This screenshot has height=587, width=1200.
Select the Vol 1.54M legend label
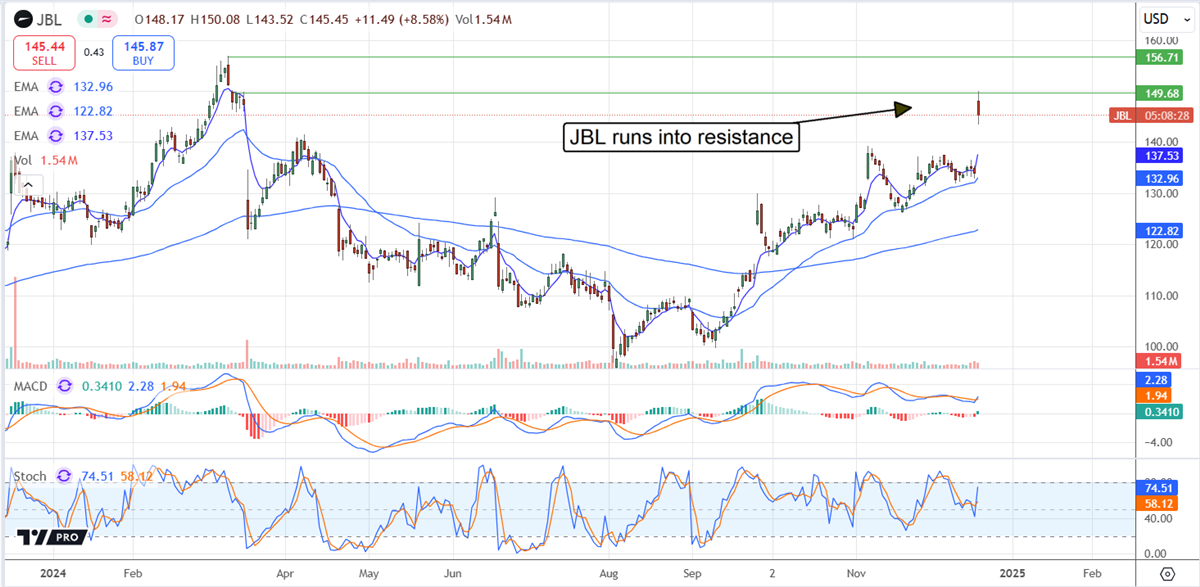click(45, 160)
